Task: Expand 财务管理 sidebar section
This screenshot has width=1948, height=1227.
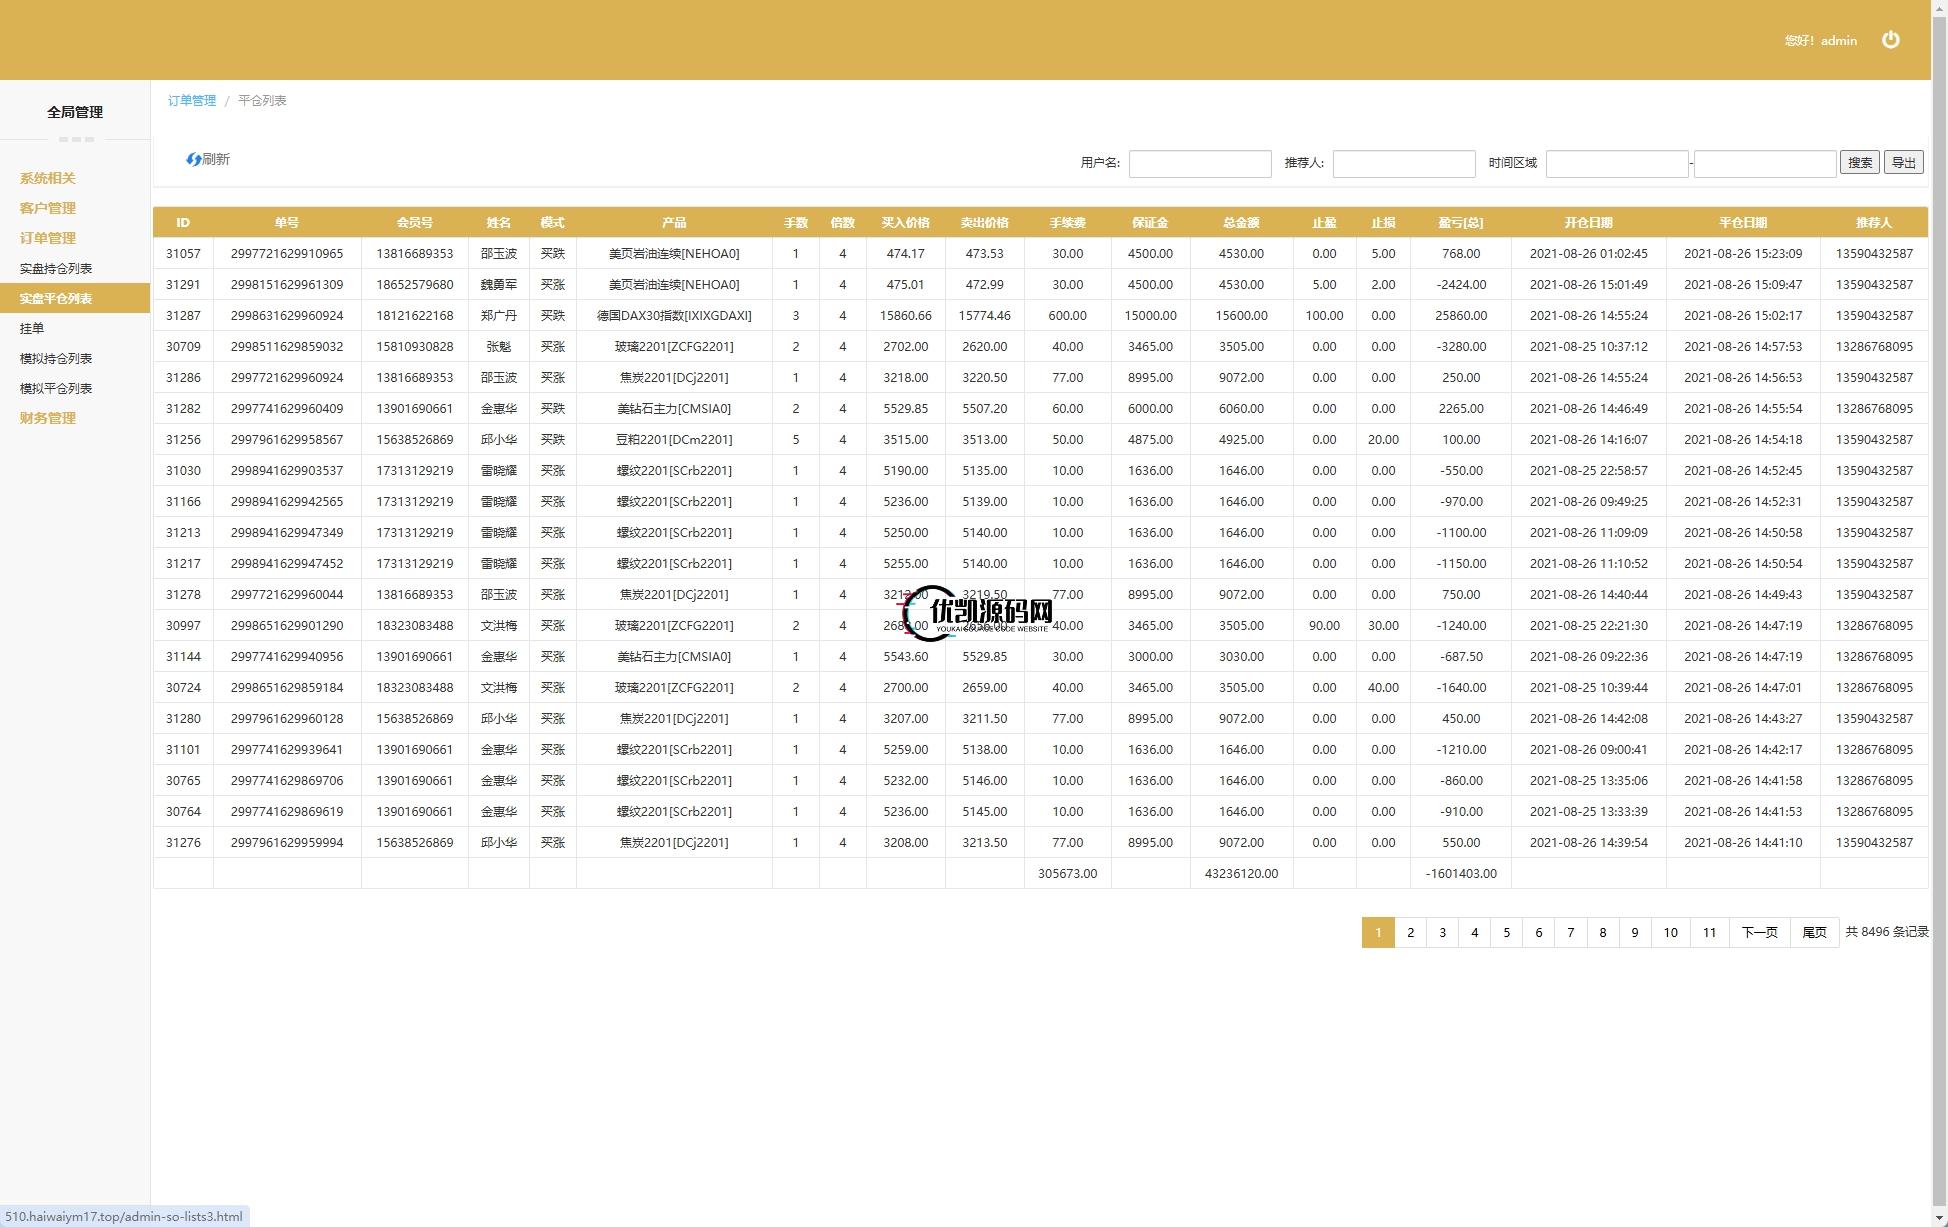Action: point(47,418)
